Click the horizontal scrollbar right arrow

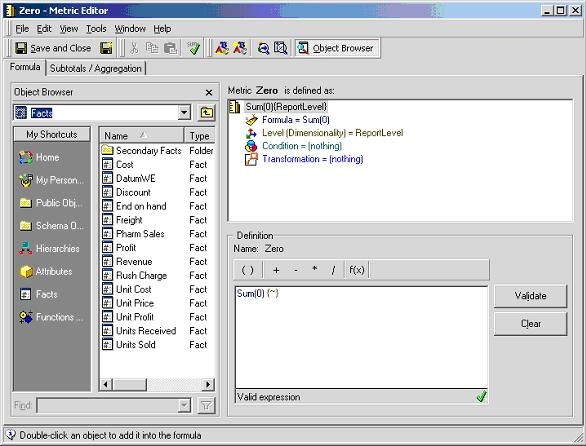pos(208,384)
